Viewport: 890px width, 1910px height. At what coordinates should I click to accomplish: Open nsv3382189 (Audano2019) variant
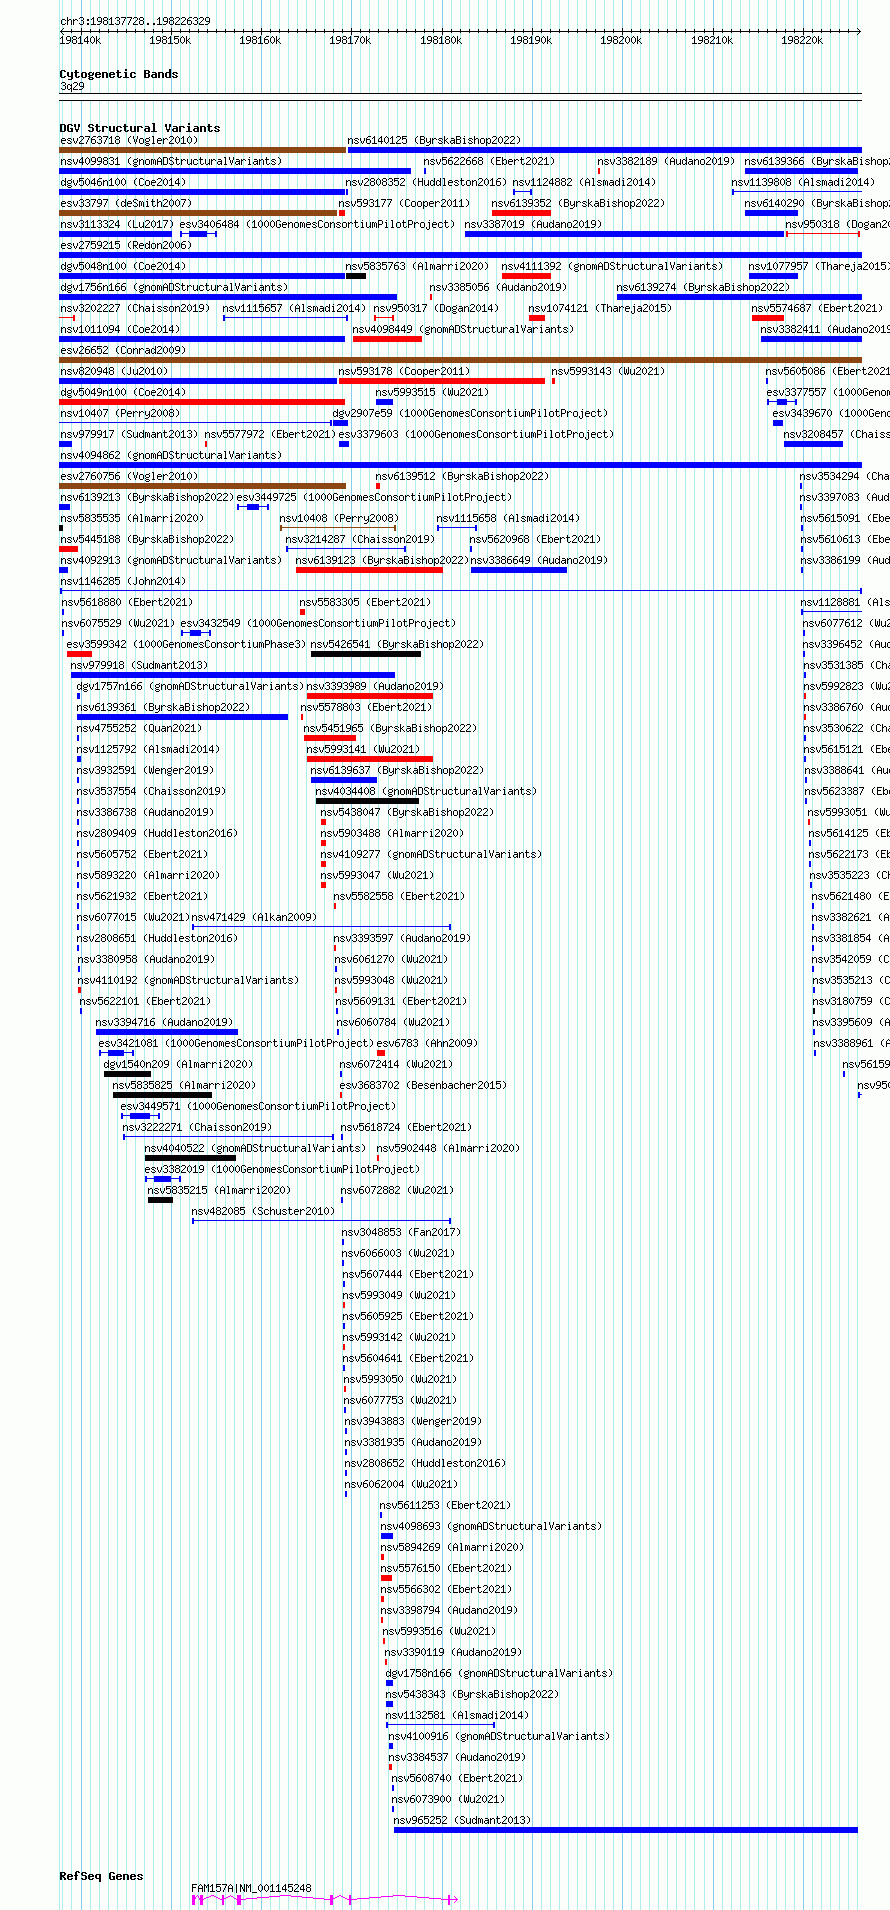[x=666, y=161]
